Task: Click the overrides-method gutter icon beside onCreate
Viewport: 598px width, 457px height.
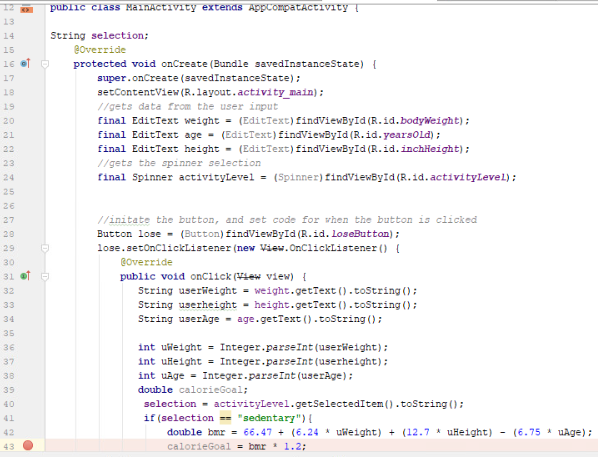Action: [x=26, y=63]
